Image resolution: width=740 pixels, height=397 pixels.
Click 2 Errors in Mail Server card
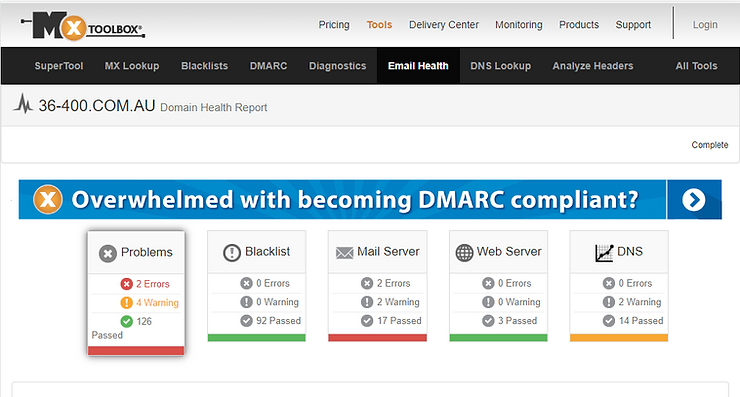coord(394,283)
